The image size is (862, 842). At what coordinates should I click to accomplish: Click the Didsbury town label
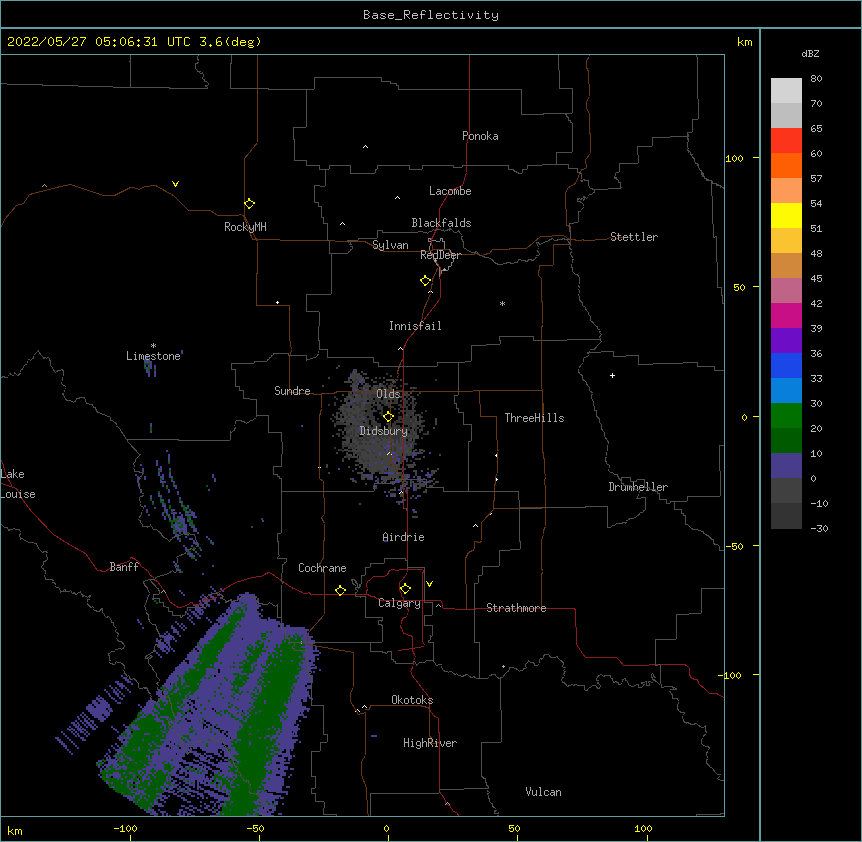384,431
